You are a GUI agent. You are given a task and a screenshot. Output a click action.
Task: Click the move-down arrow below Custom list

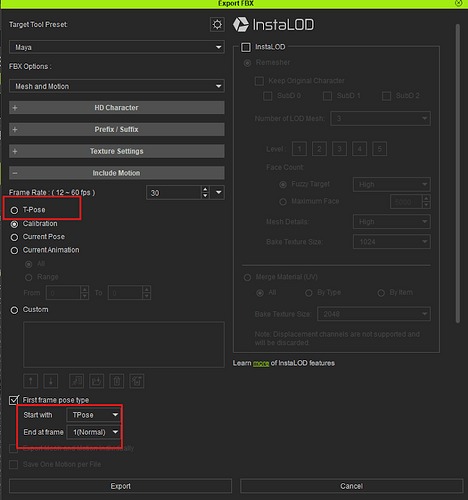51,381
